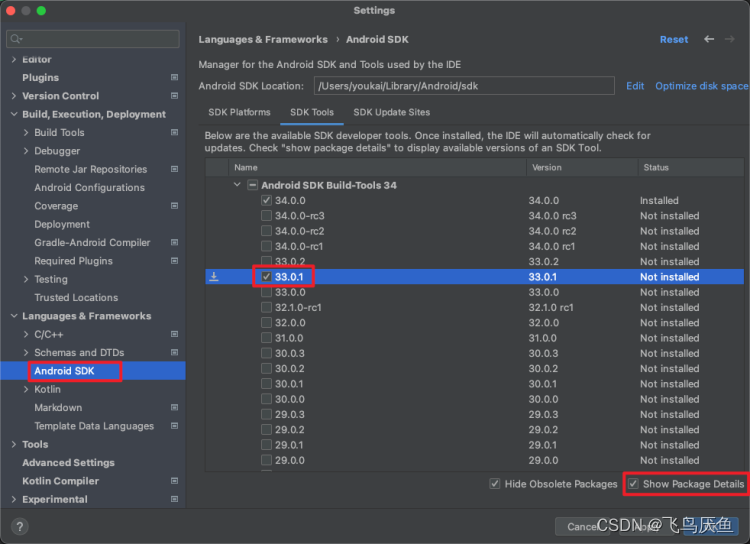Expand the Build Tools node

[26, 133]
